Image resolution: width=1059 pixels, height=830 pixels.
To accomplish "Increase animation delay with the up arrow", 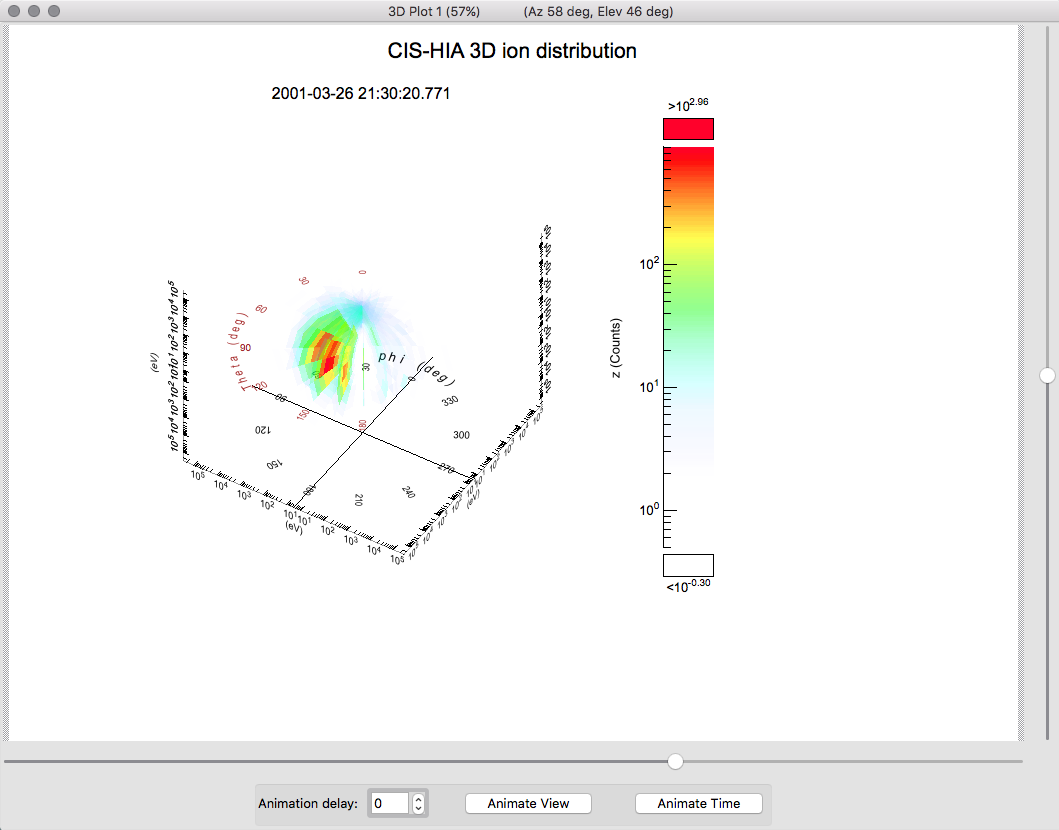I will 419,798.
